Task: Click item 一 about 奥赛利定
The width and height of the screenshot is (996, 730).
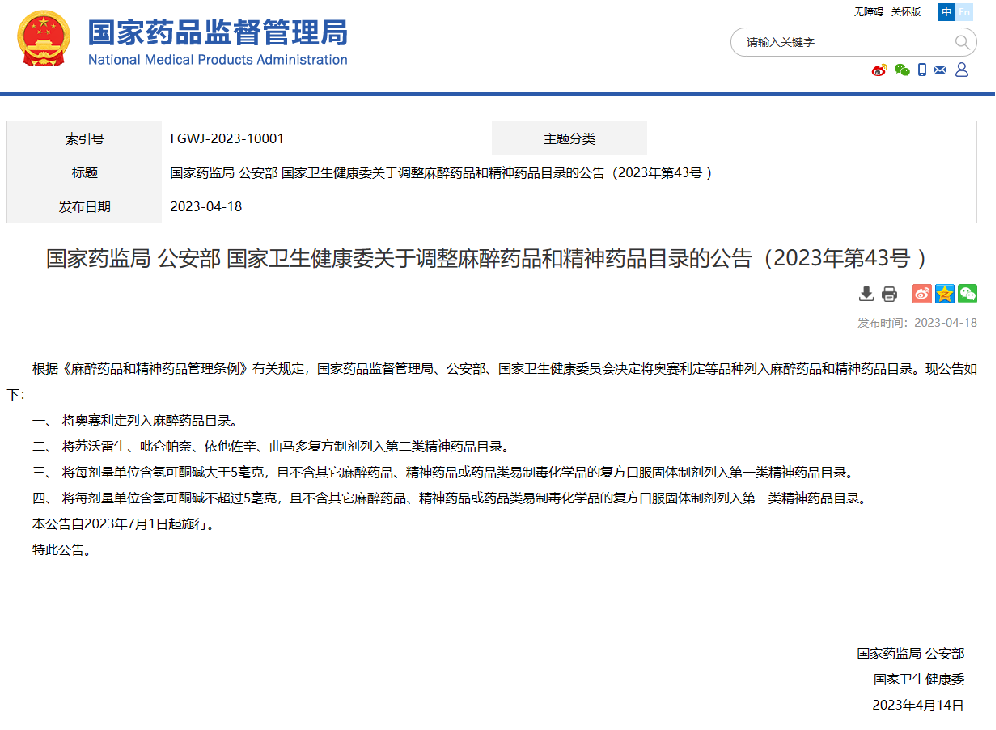Action: 135,421
